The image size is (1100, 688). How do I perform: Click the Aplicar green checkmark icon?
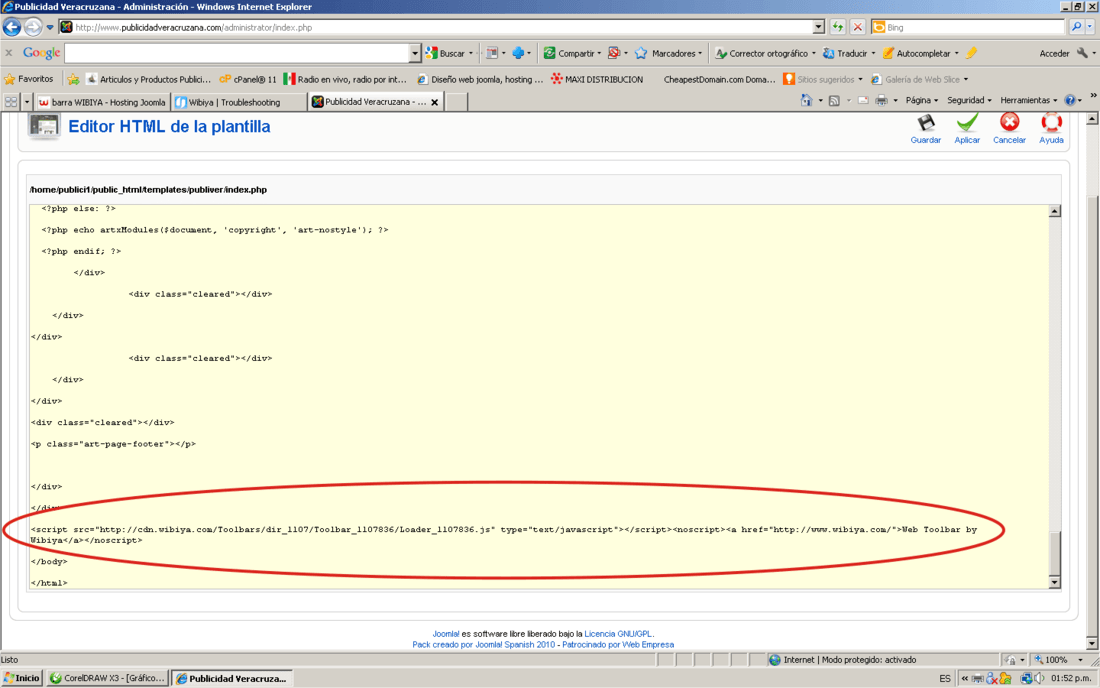967,123
